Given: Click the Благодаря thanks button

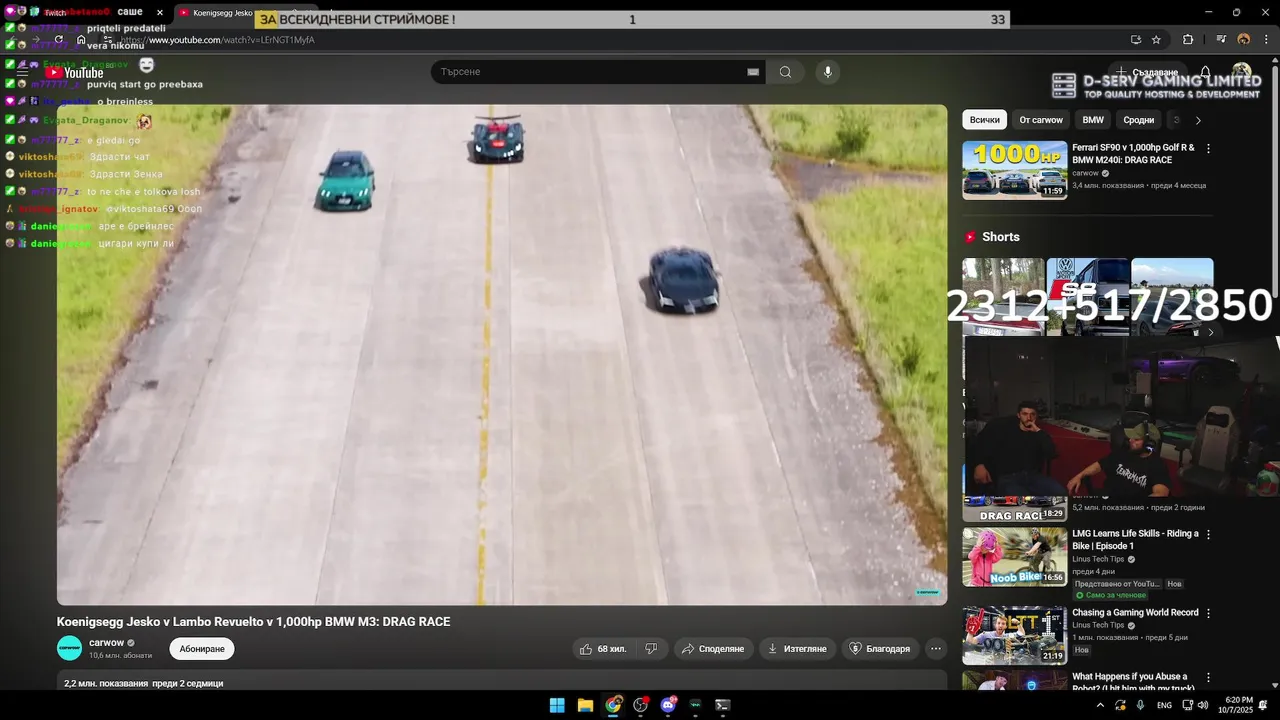Looking at the screenshot, I should coord(880,649).
